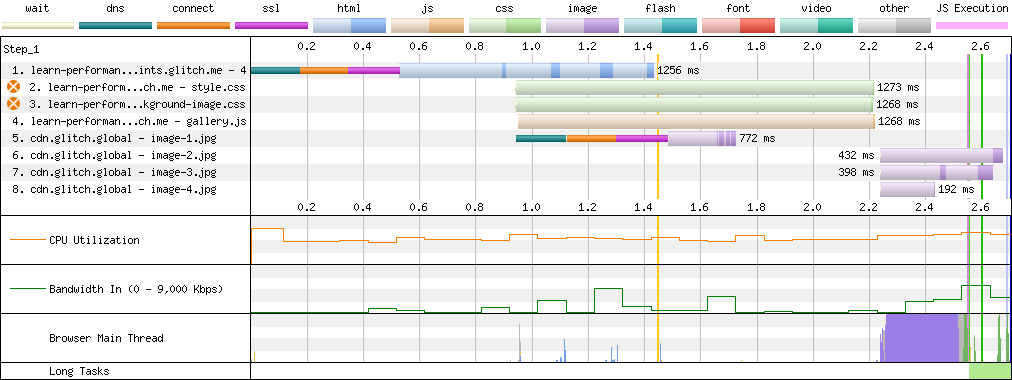Click the dns legend color swatch
Viewport: 1012px width, 380px height.
[116, 26]
